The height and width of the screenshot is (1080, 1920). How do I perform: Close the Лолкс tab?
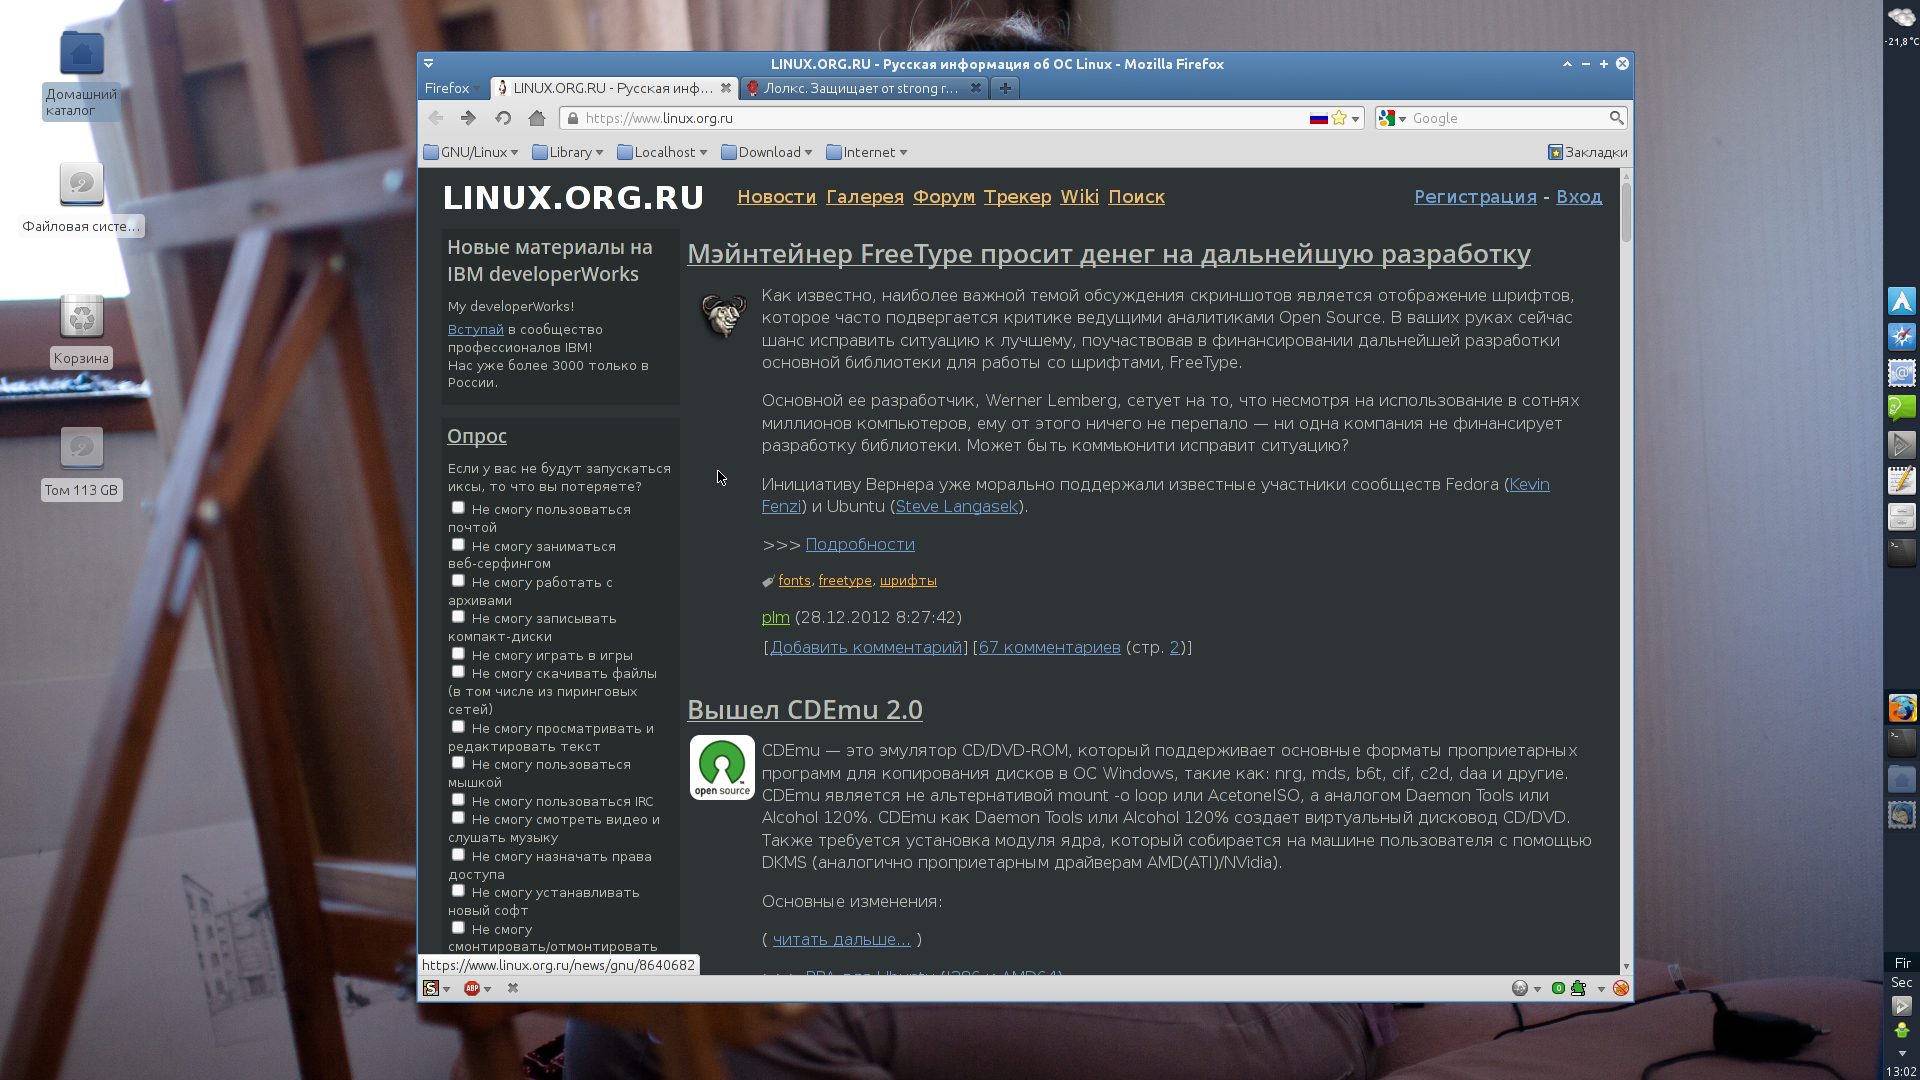click(976, 88)
